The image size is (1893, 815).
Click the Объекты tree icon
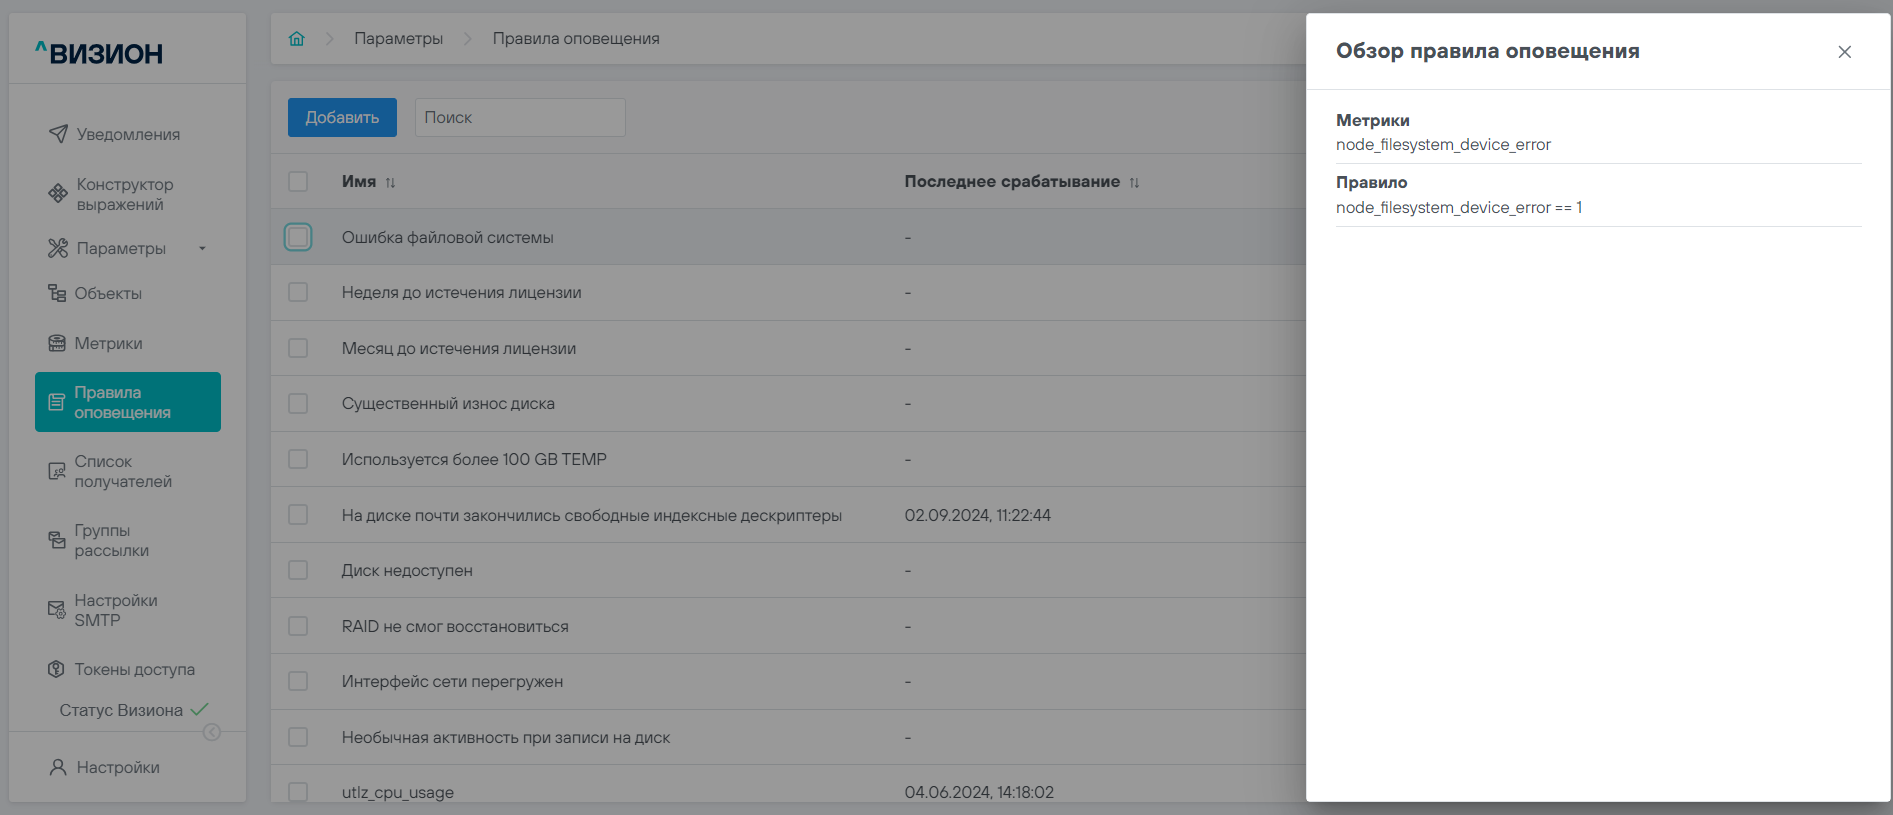click(x=57, y=293)
